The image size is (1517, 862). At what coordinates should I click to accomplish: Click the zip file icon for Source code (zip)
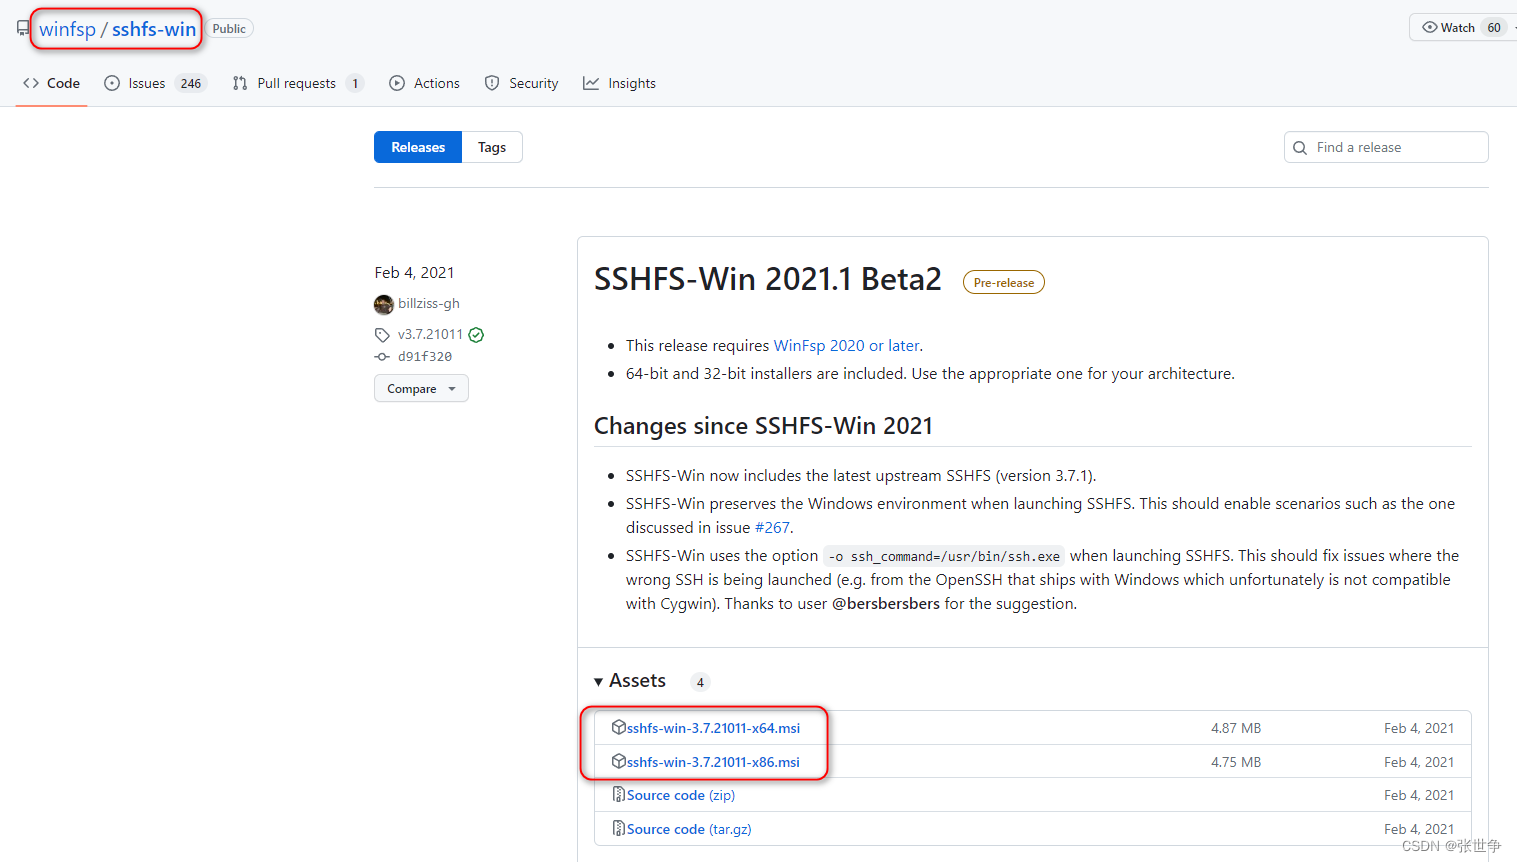click(x=619, y=794)
